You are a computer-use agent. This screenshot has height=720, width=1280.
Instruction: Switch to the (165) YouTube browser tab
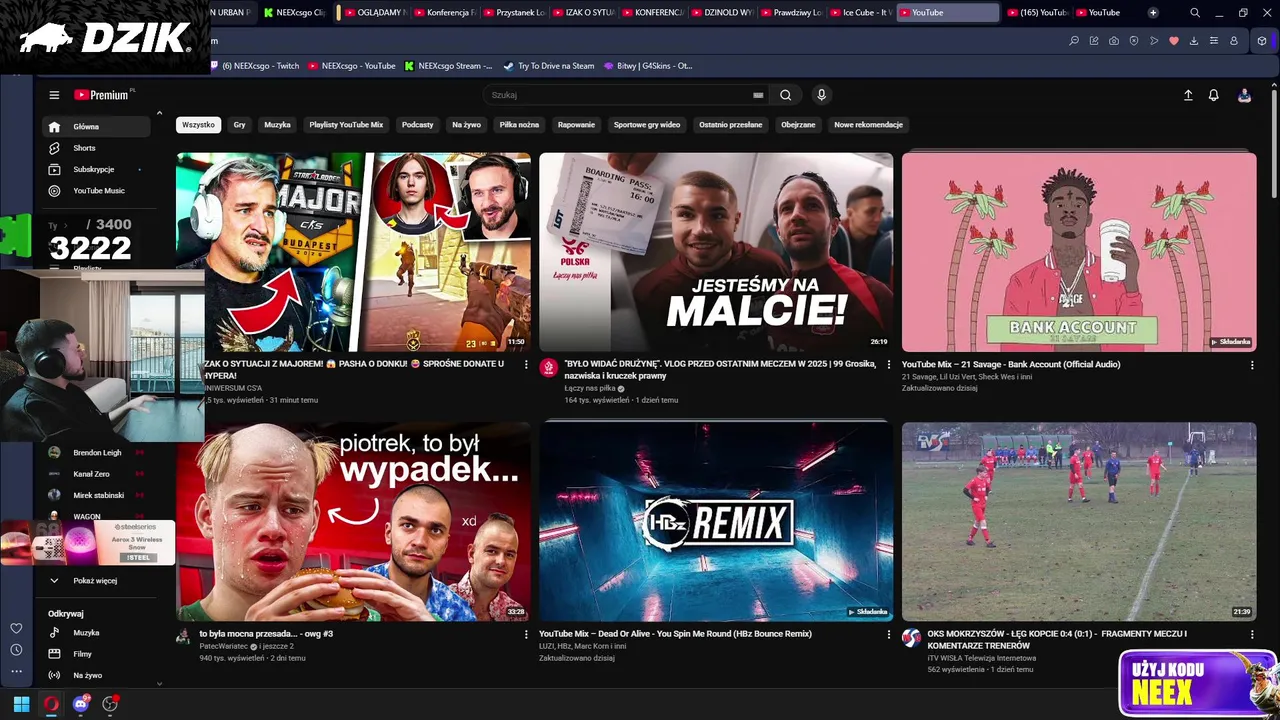1037,13
